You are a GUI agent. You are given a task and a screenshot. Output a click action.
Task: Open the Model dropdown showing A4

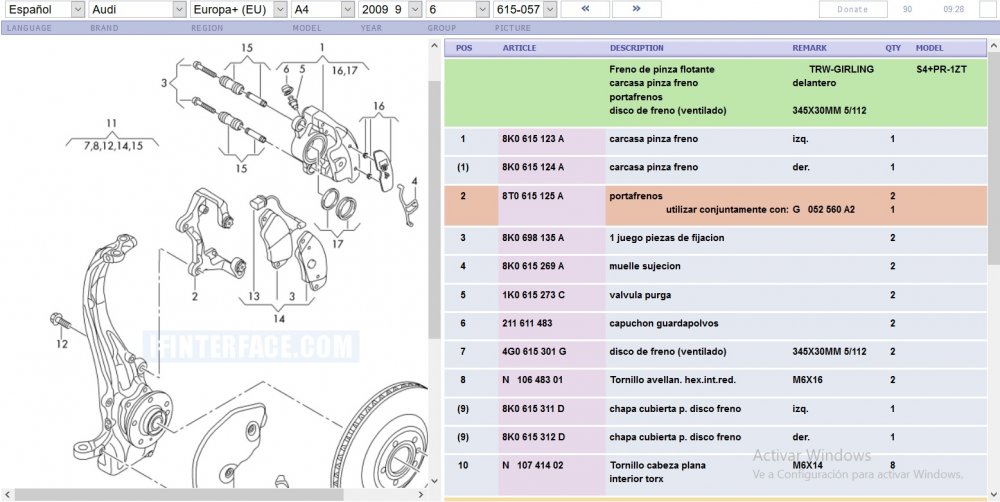coord(321,9)
